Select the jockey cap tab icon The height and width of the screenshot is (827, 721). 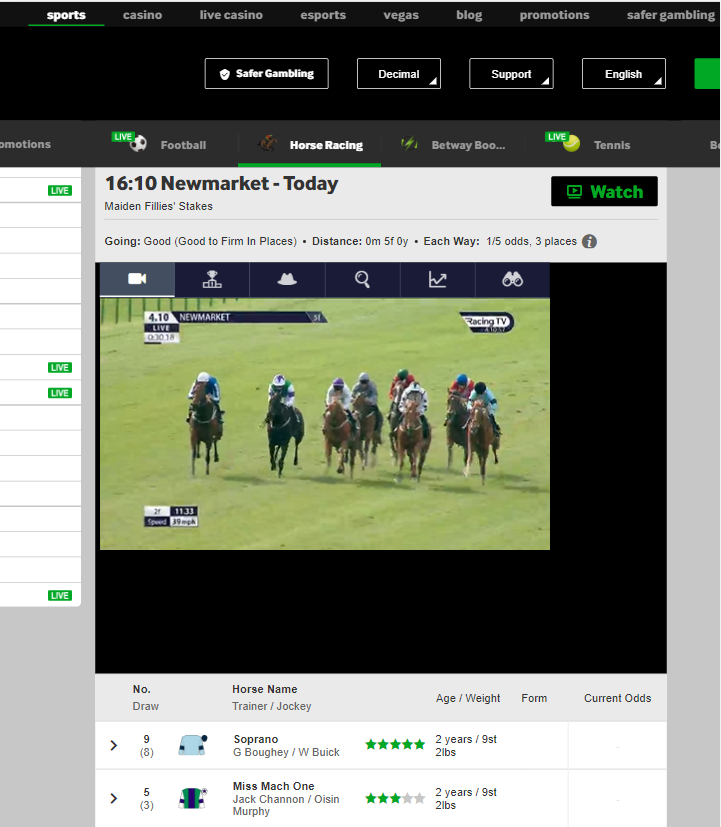tap(287, 279)
